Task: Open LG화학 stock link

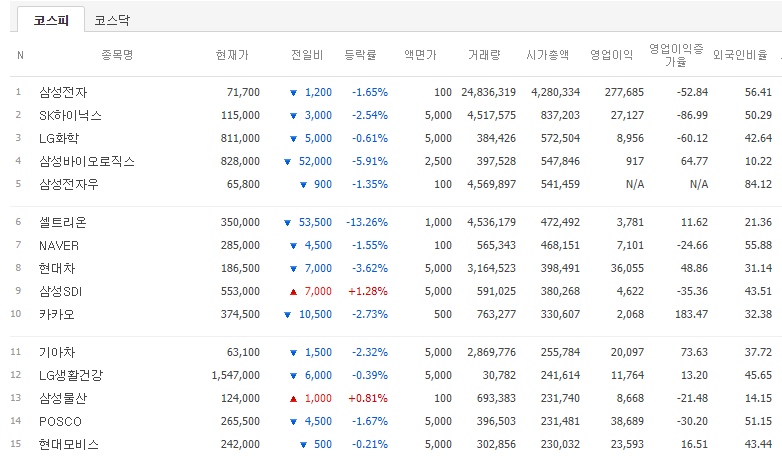Action: pyautogui.click(x=59, y=138)
